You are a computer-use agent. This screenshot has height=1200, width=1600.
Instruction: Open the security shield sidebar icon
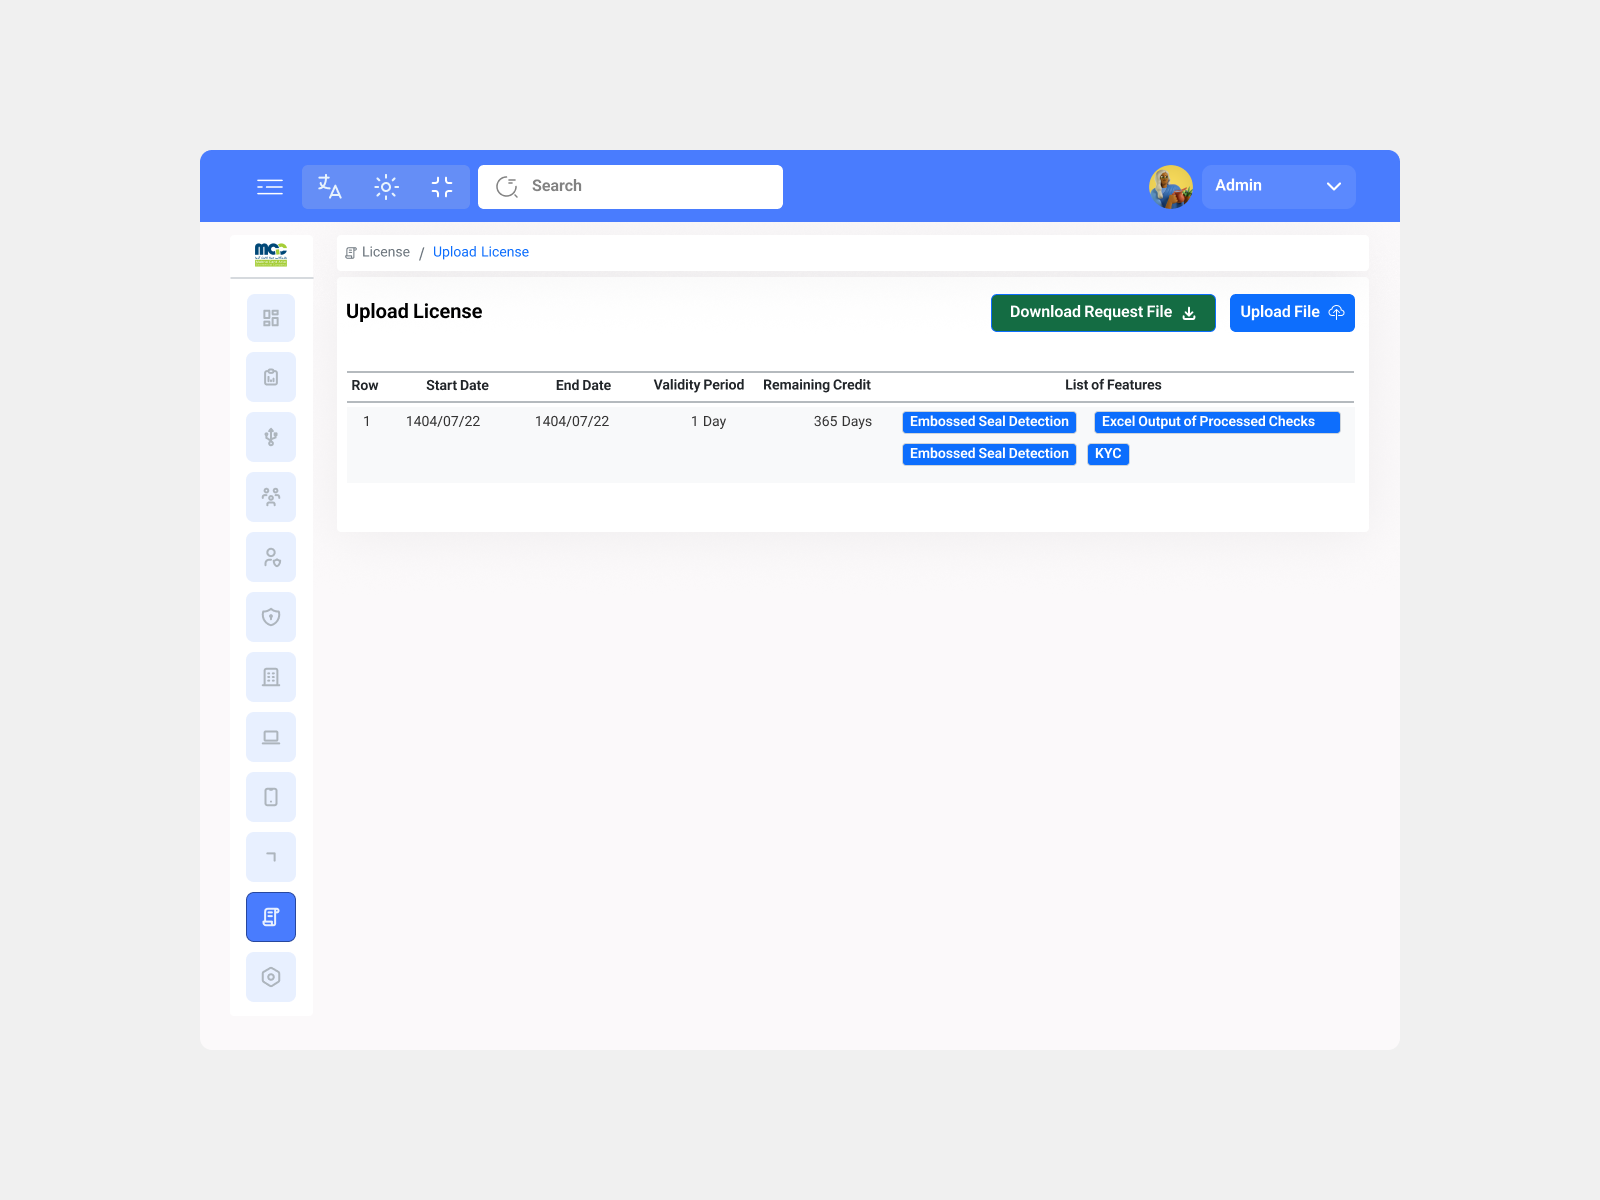[x=271, y=617]
